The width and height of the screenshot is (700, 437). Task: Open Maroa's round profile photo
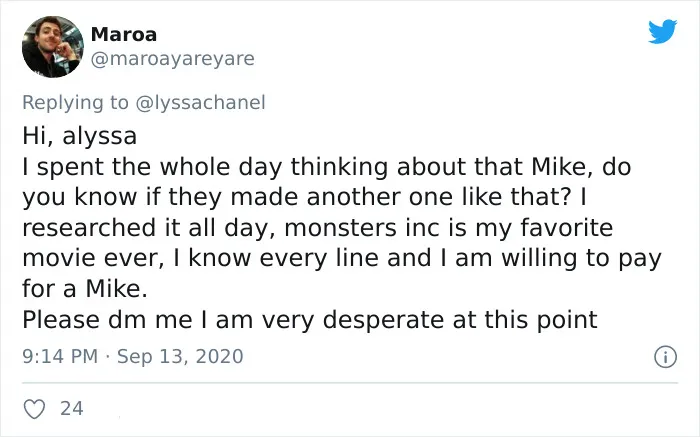pos(53,47)
